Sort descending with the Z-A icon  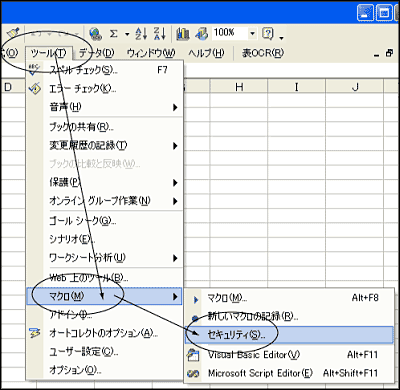tap(159, 34)
